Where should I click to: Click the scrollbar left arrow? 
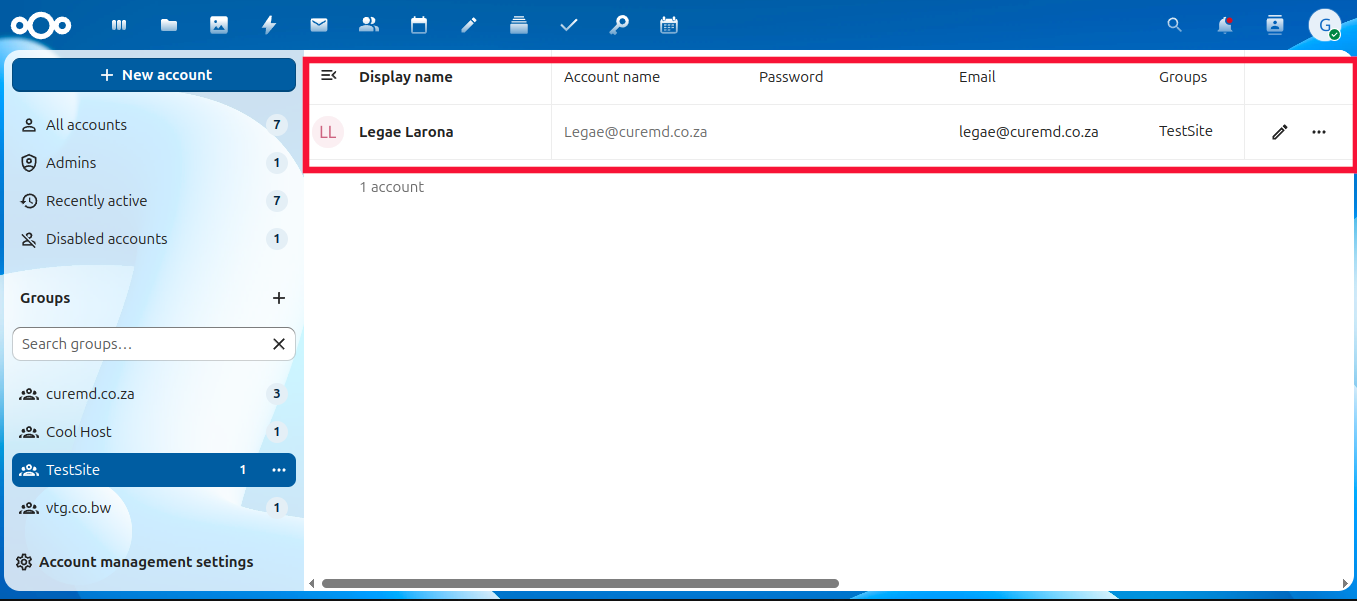click(311, 583)
